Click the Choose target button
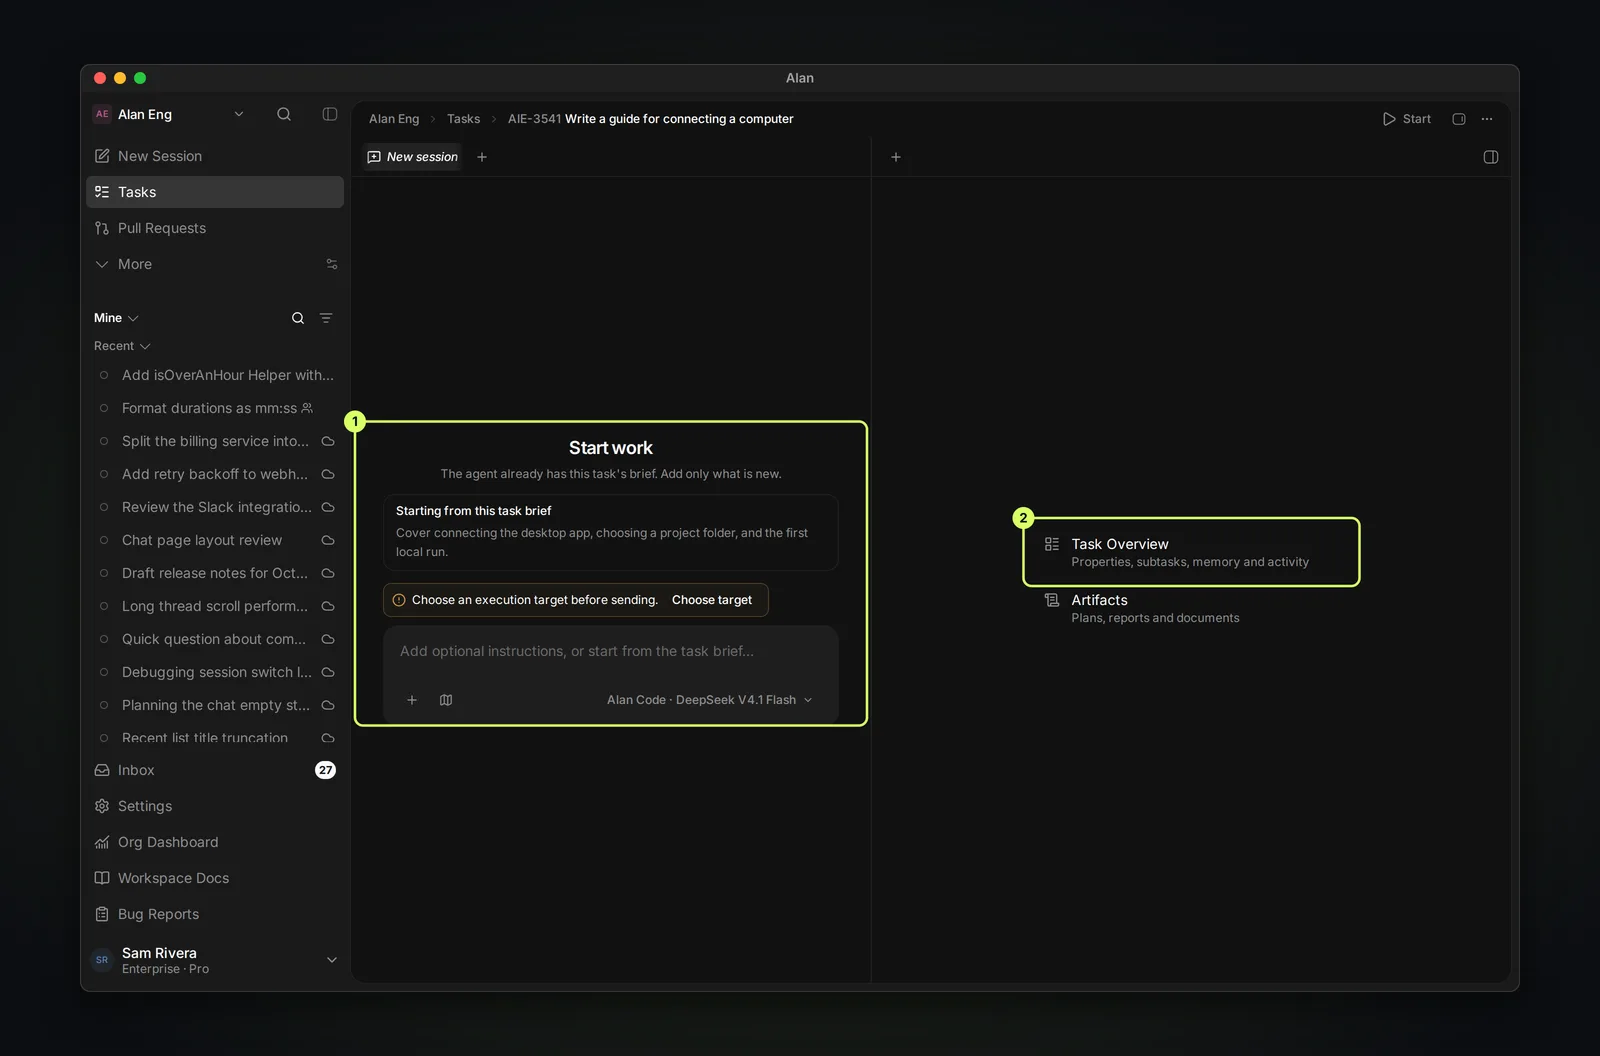1600x1056 pixels. coord(712,600)
